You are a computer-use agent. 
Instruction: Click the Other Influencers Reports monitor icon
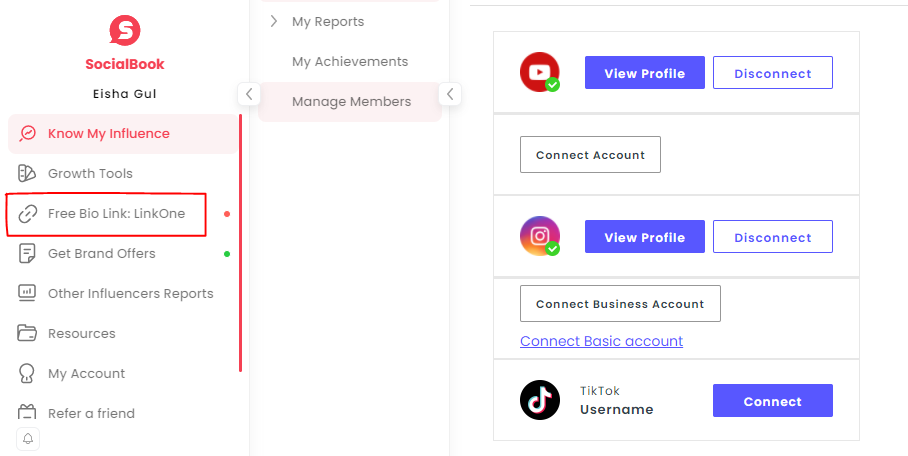[x=27, y=293]
